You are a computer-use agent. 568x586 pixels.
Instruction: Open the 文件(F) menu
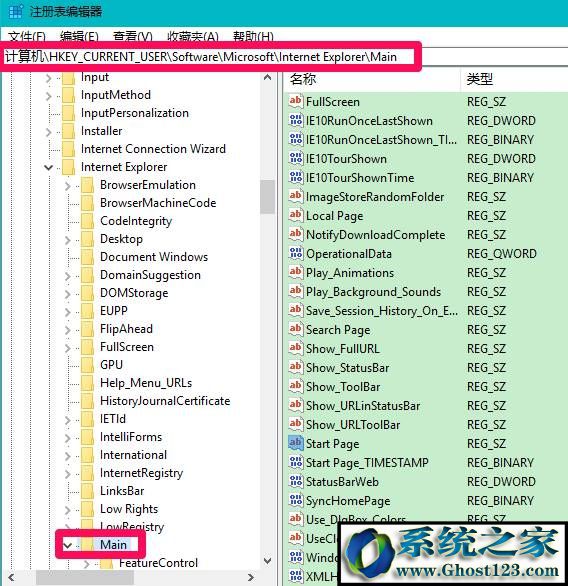27,37
